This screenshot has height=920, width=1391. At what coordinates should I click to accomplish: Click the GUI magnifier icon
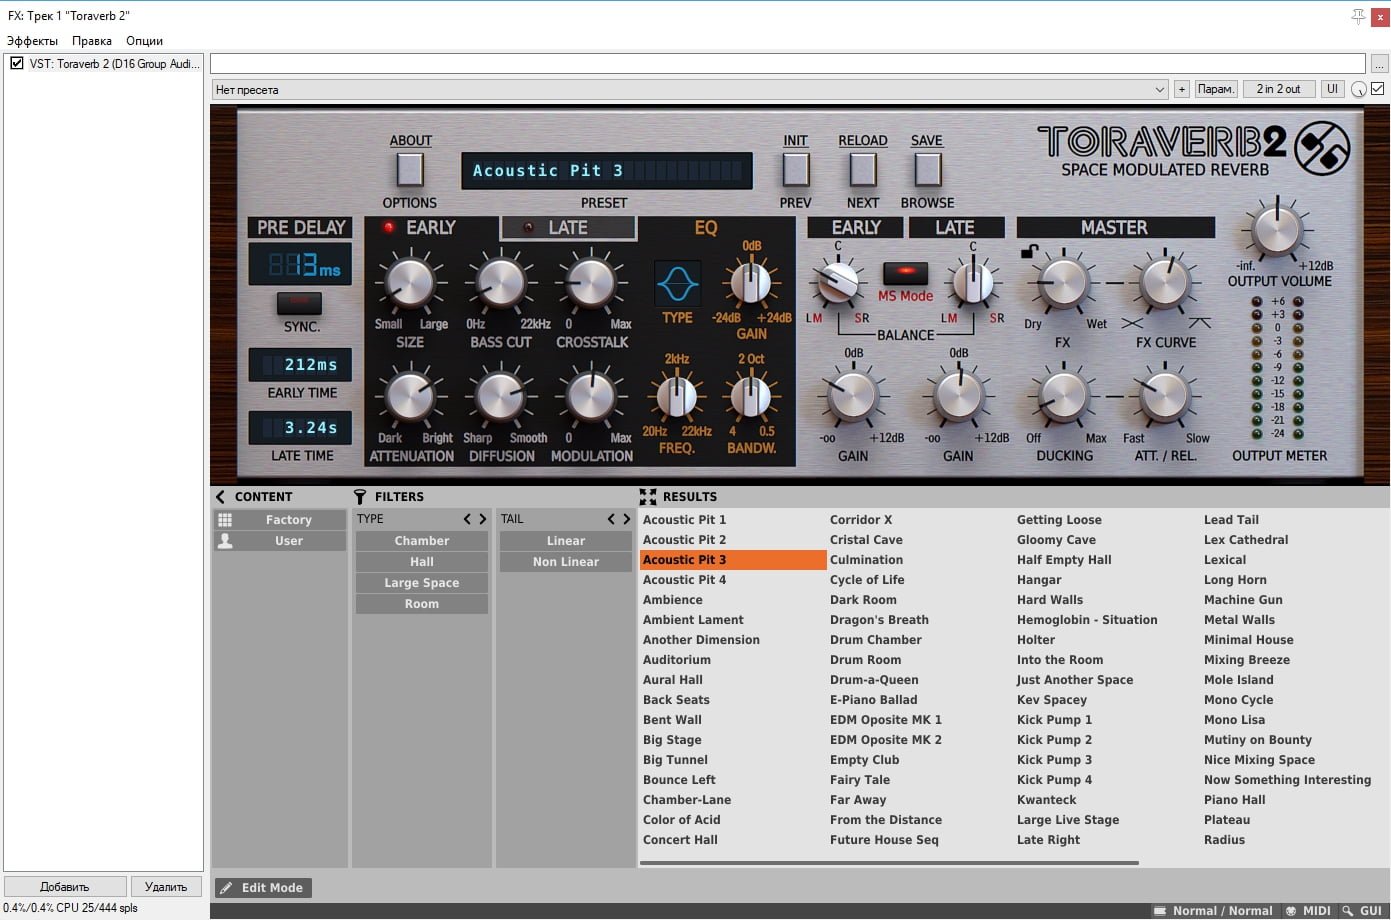coord(1348,911)
